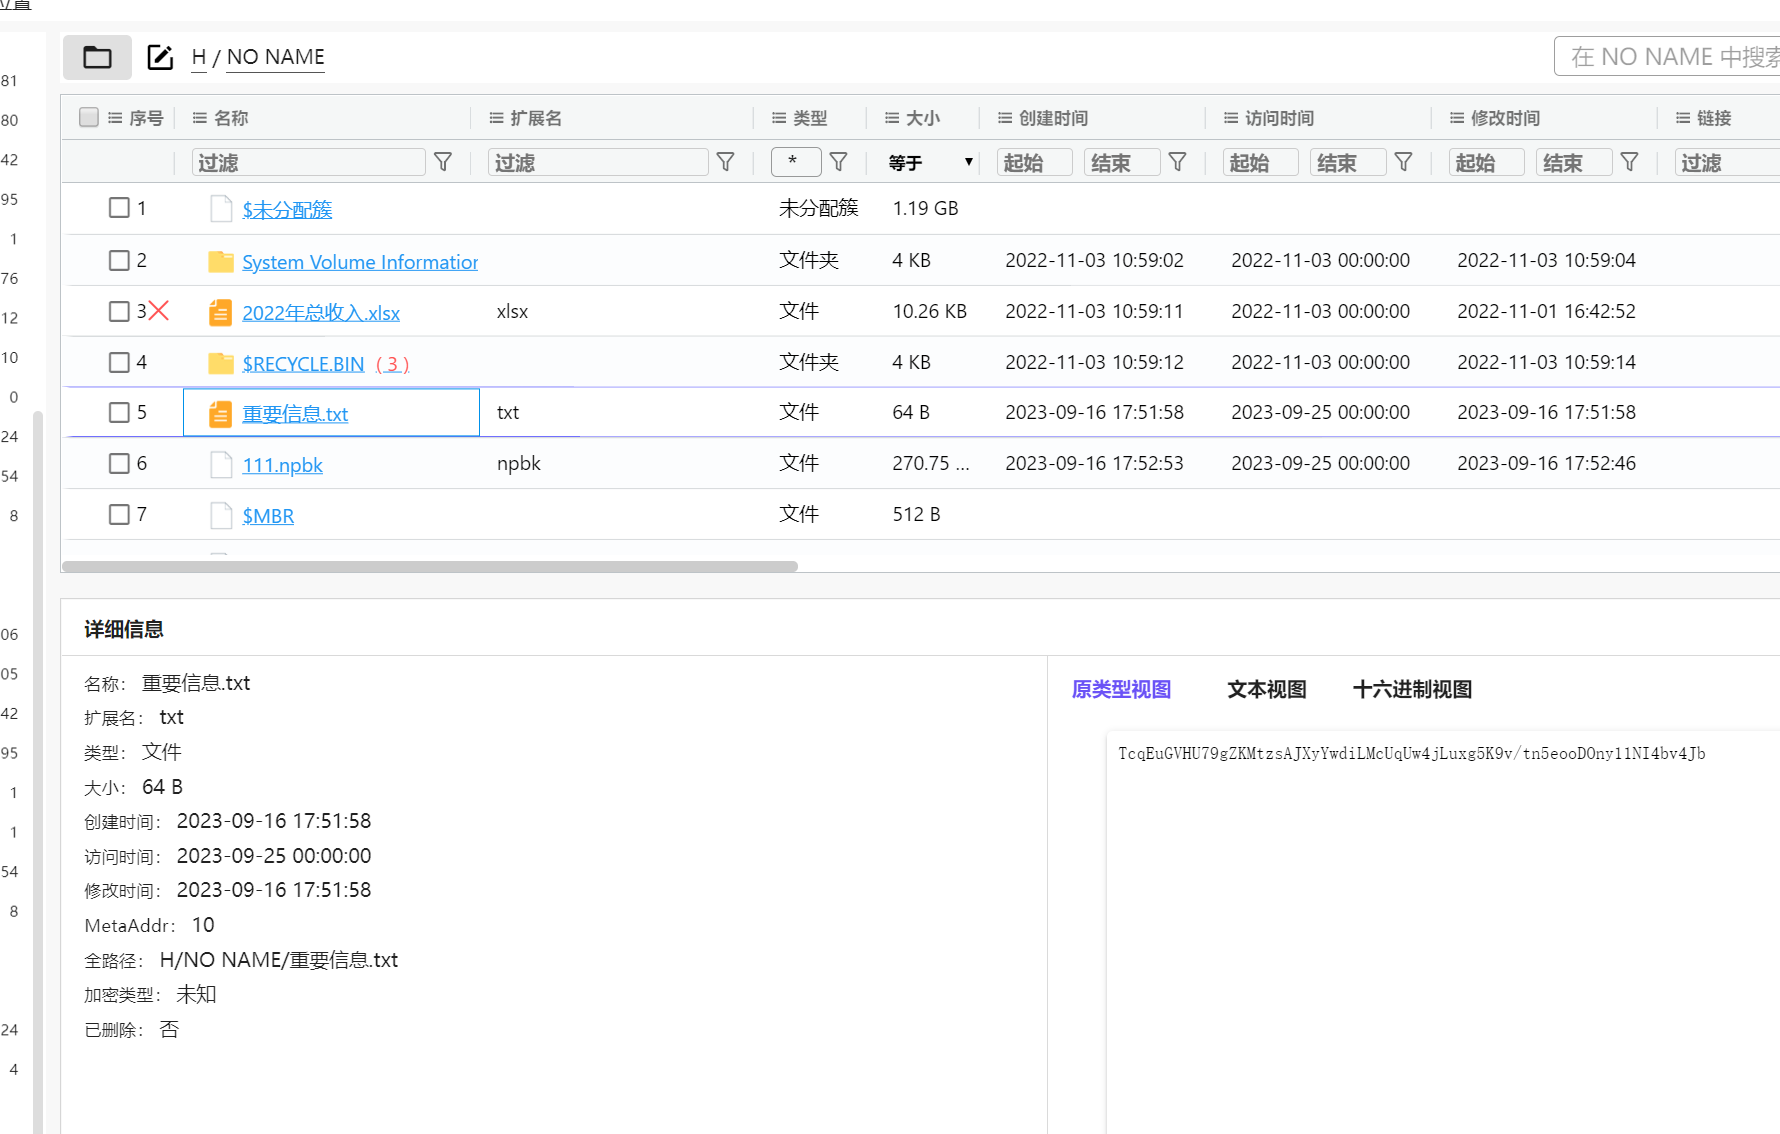Viewport: 1780px width, 1134px height.
Task: Click the 创建时间 column menu icon
Action: tap(1005, 118)
